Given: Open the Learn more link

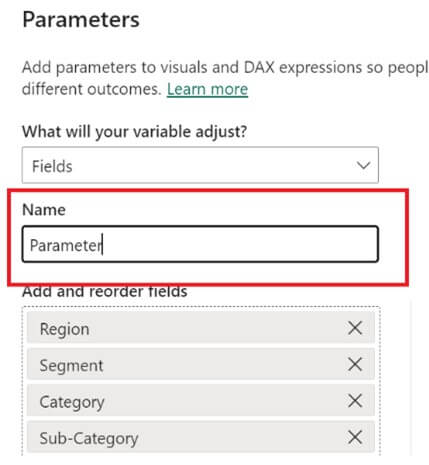Looking at the screenshot, I should [207, 89].
